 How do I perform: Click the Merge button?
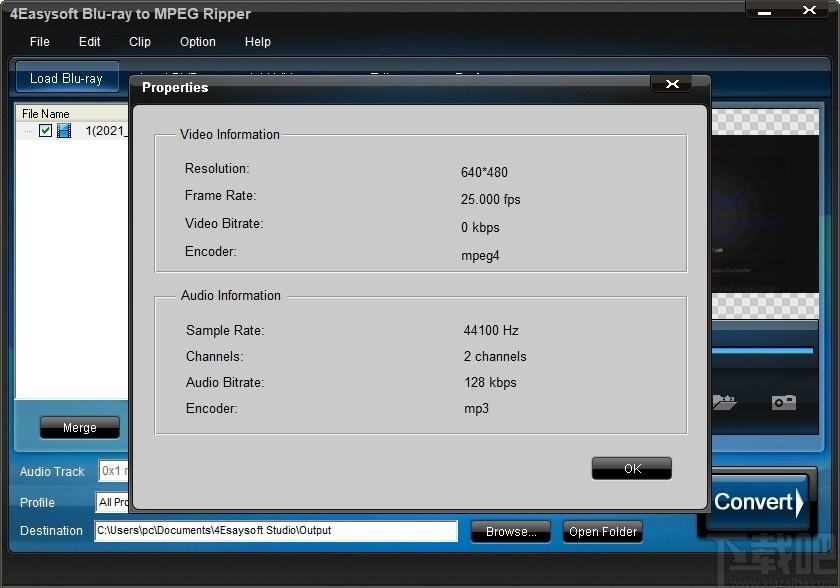pos(80,427)
